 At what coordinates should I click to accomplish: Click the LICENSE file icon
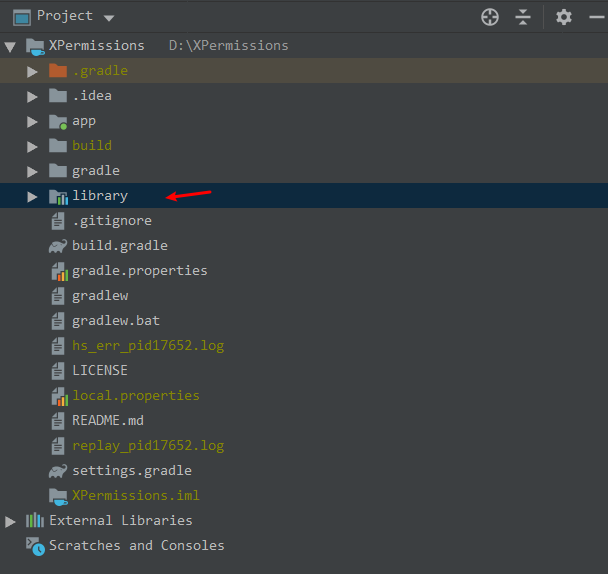(58, 371)
